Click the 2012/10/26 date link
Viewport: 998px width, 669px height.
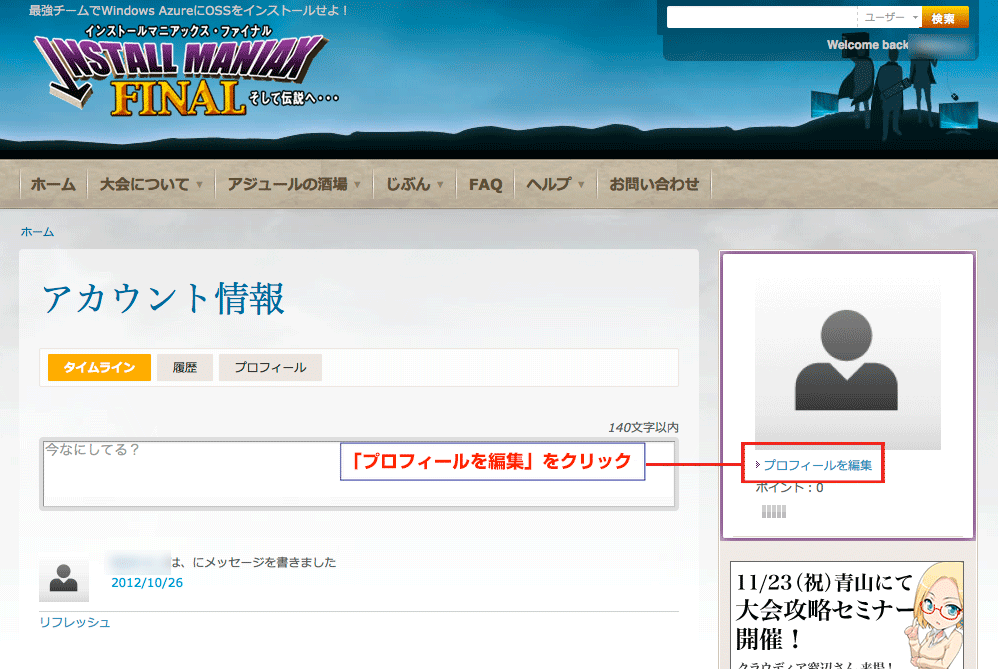click(x=147, y=582)
